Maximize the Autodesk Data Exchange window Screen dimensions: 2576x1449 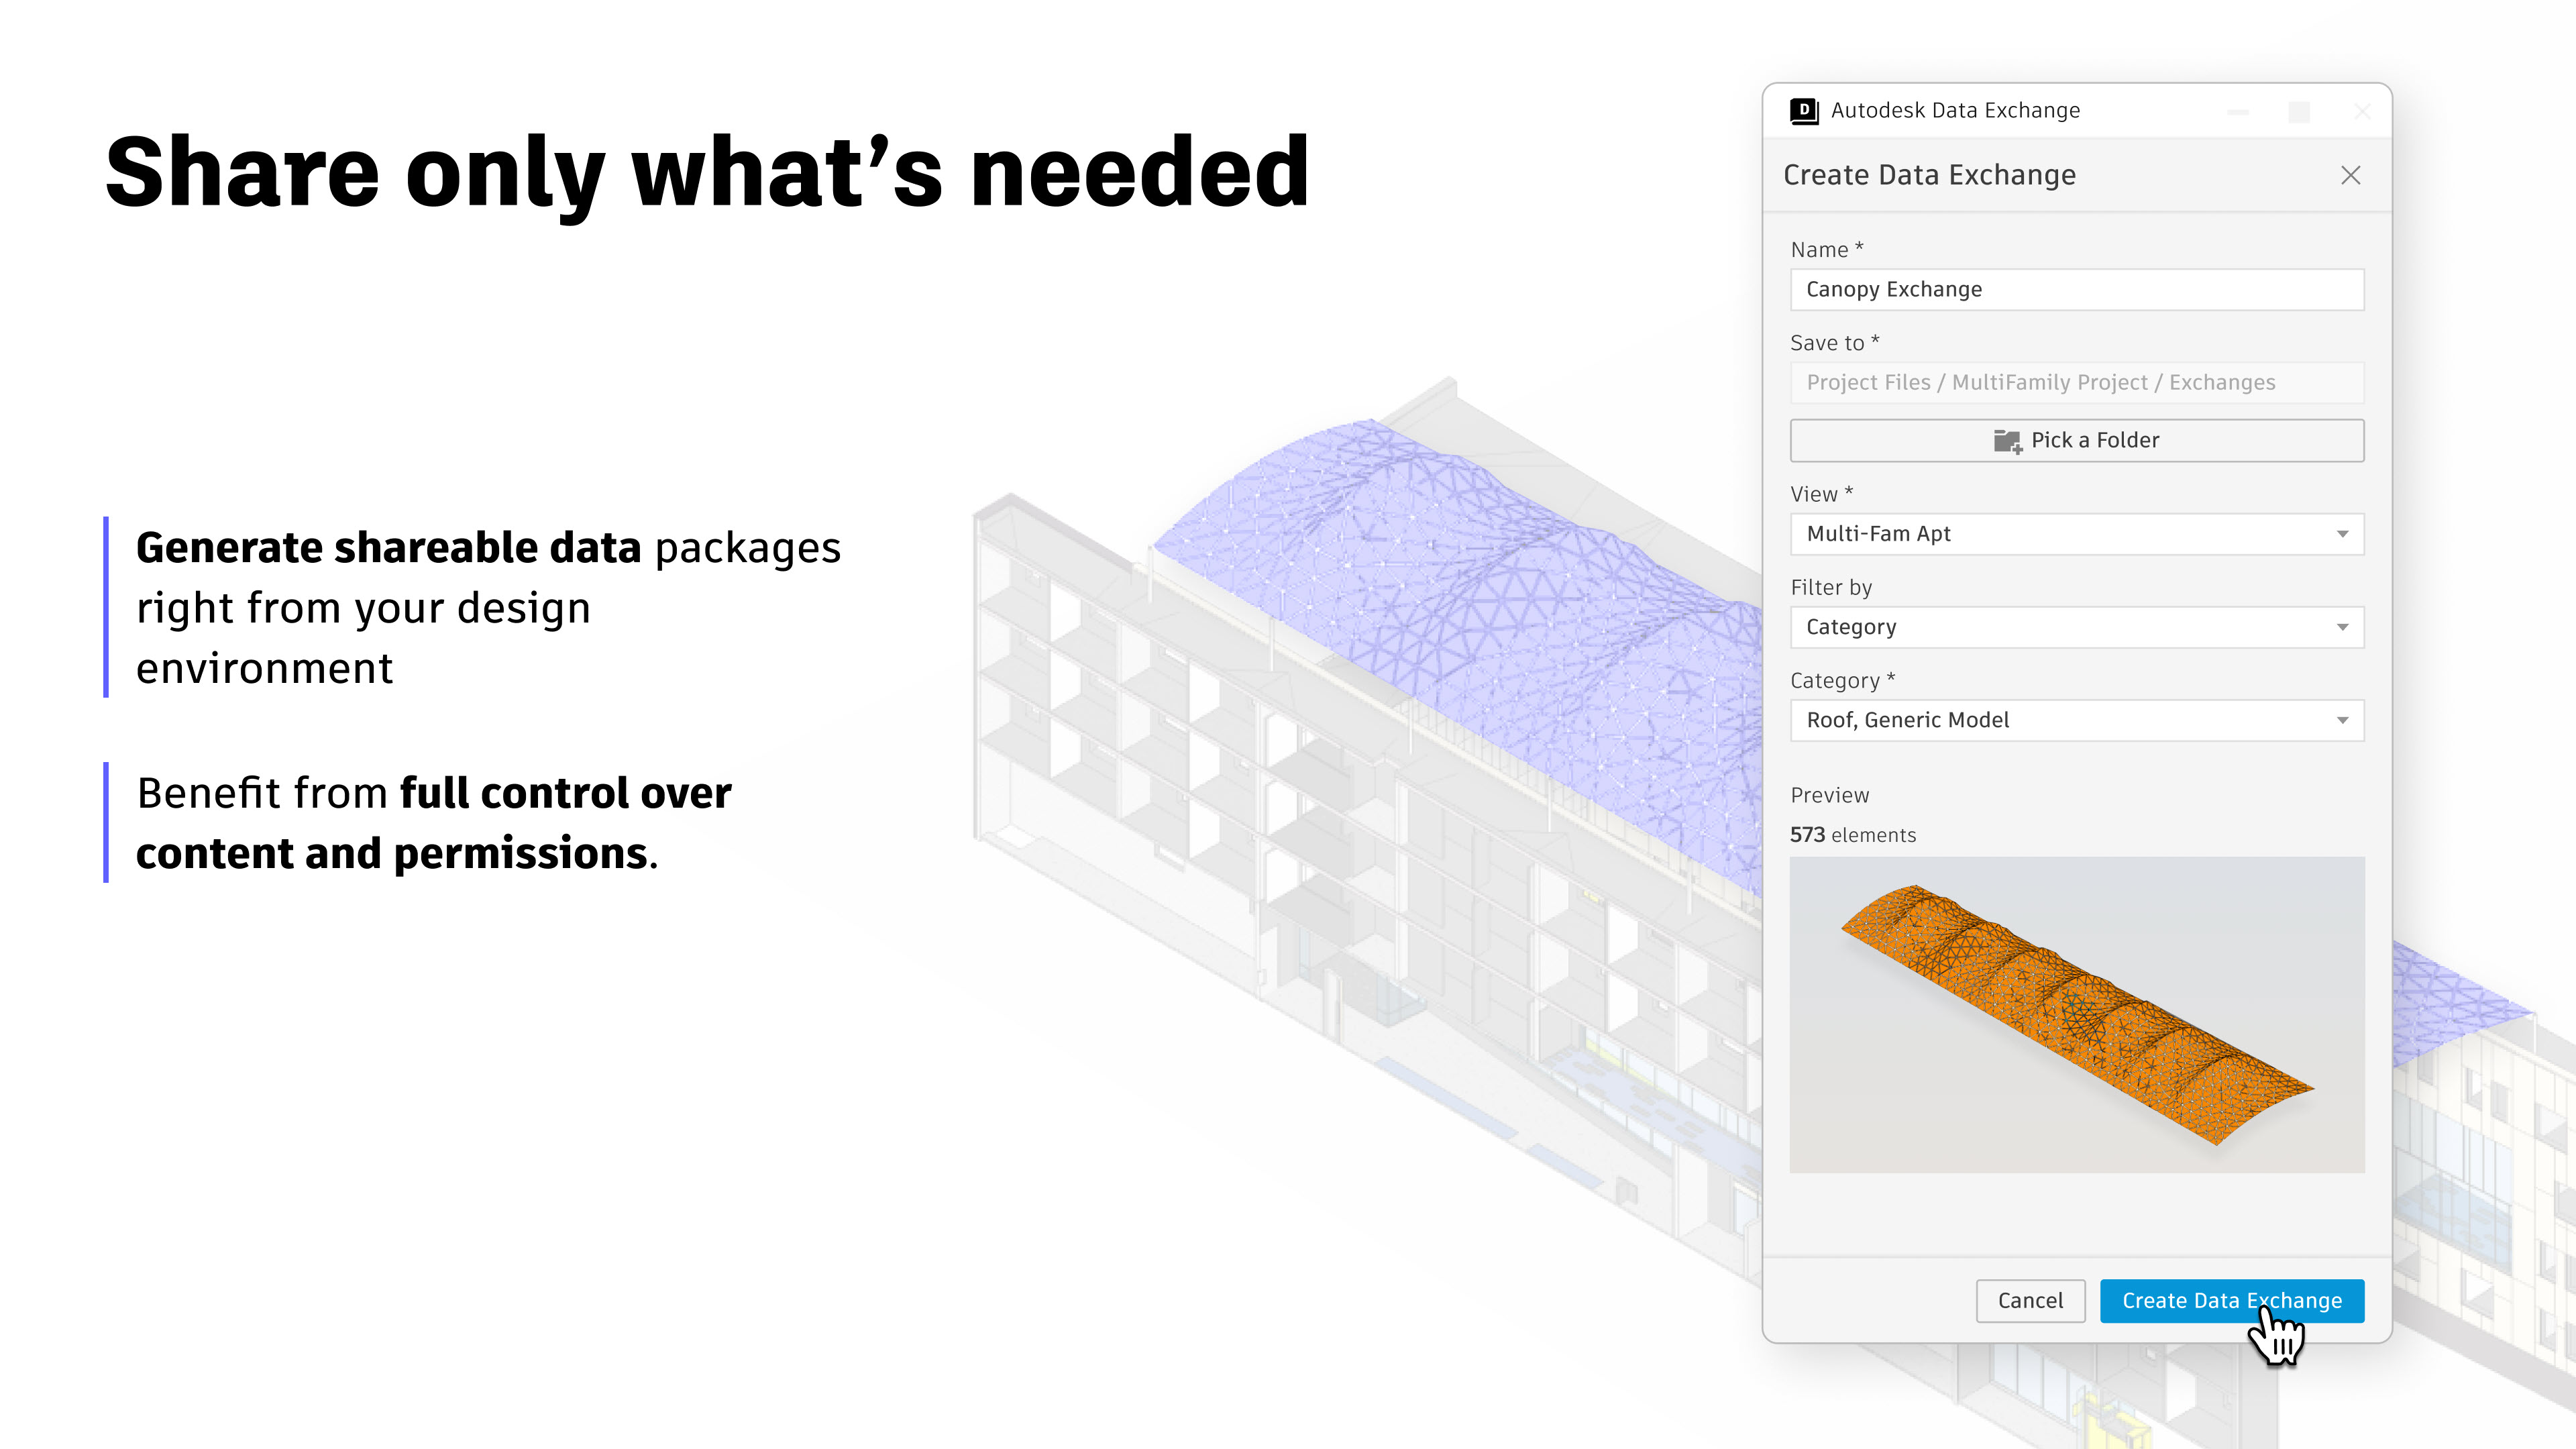(x=2299, y=112)
